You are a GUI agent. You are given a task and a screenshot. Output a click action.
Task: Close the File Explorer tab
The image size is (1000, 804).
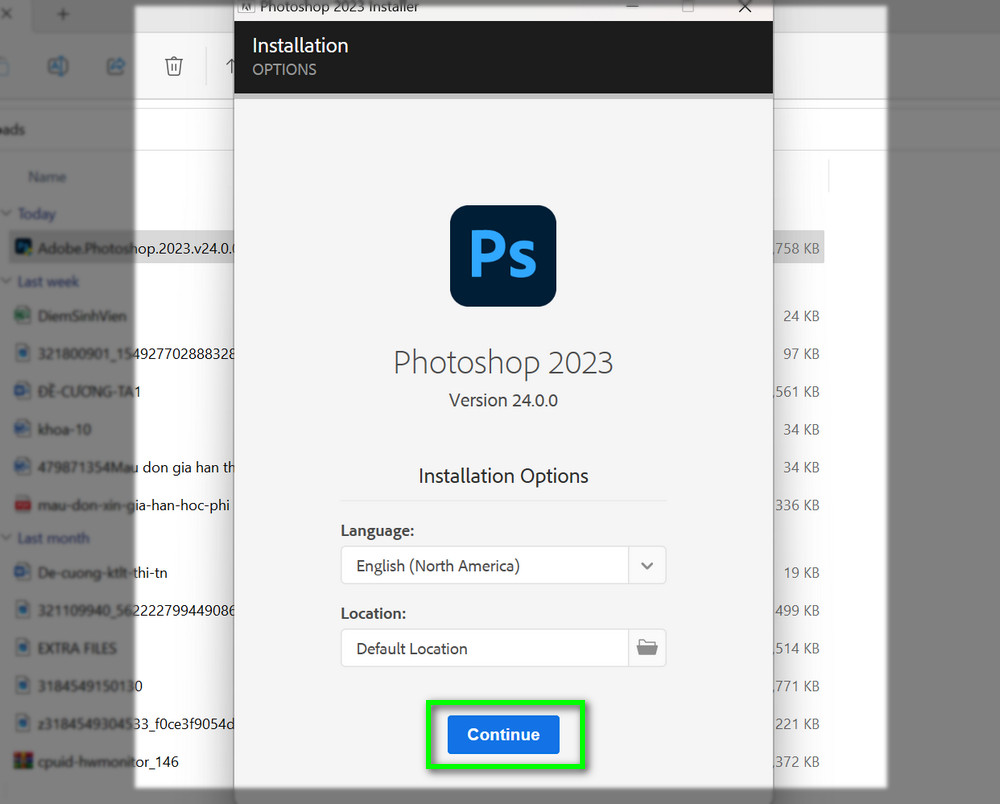tap(6, 13)
